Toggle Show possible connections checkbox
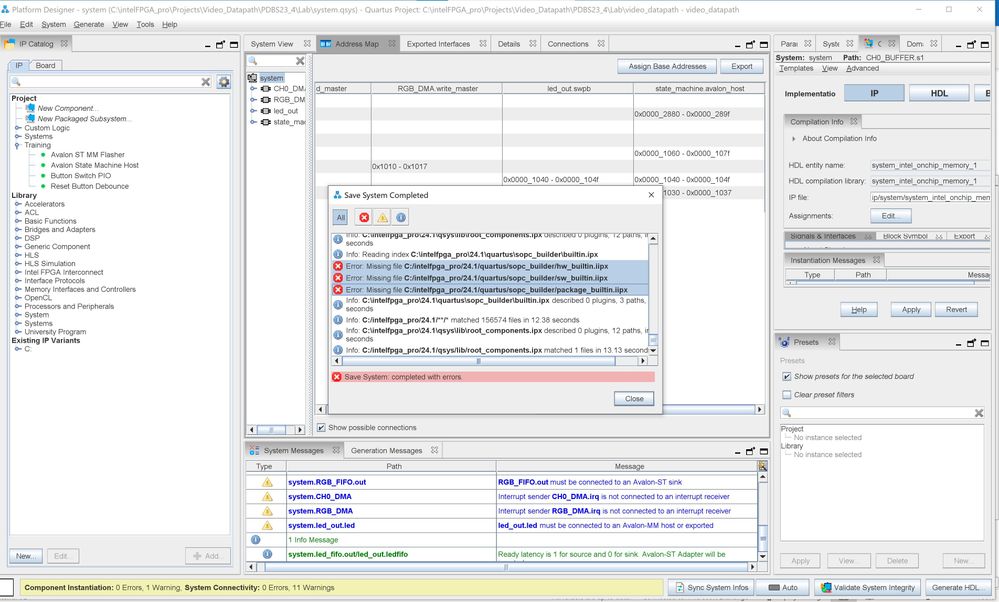 [321, 428]
